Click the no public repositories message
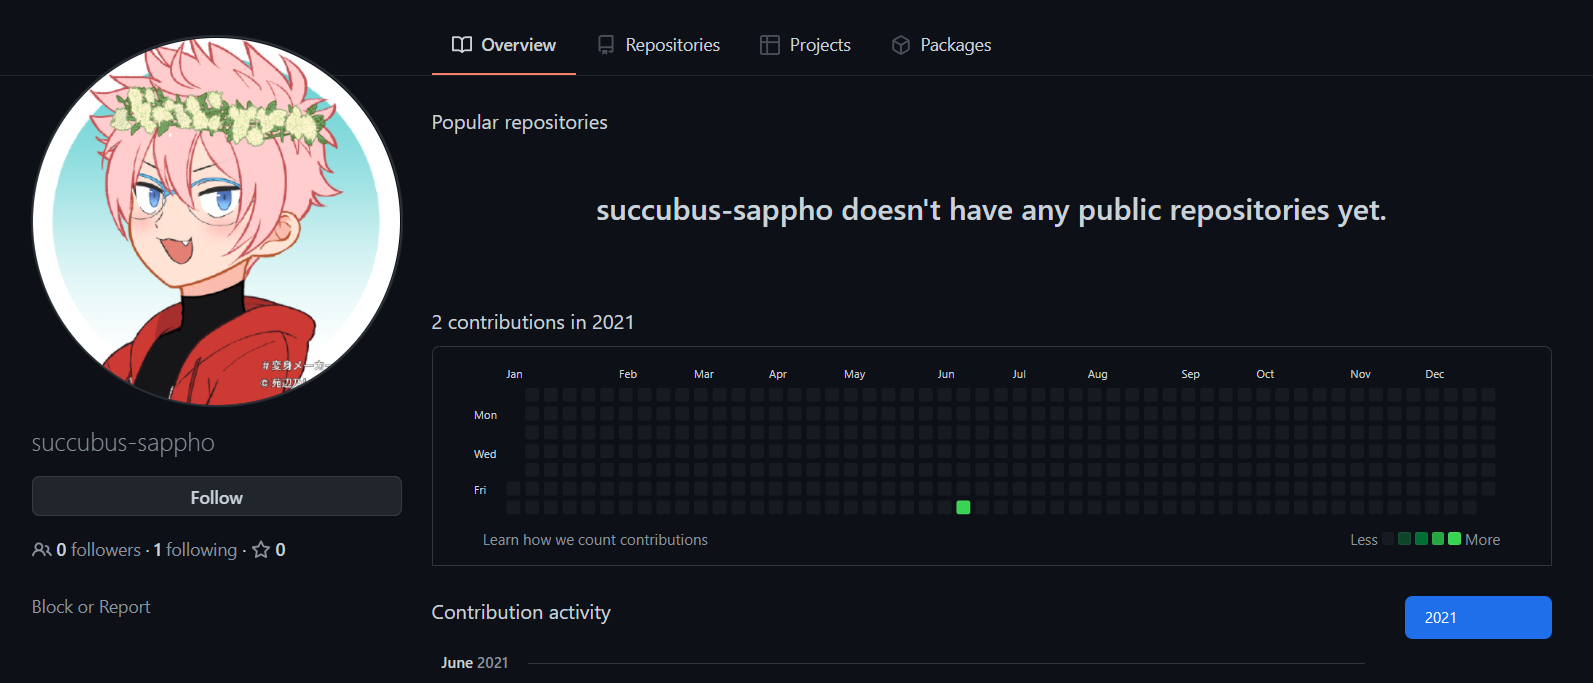Image resolution: width=1593 pixels, height=683 pixels. (x=991, y=210)
